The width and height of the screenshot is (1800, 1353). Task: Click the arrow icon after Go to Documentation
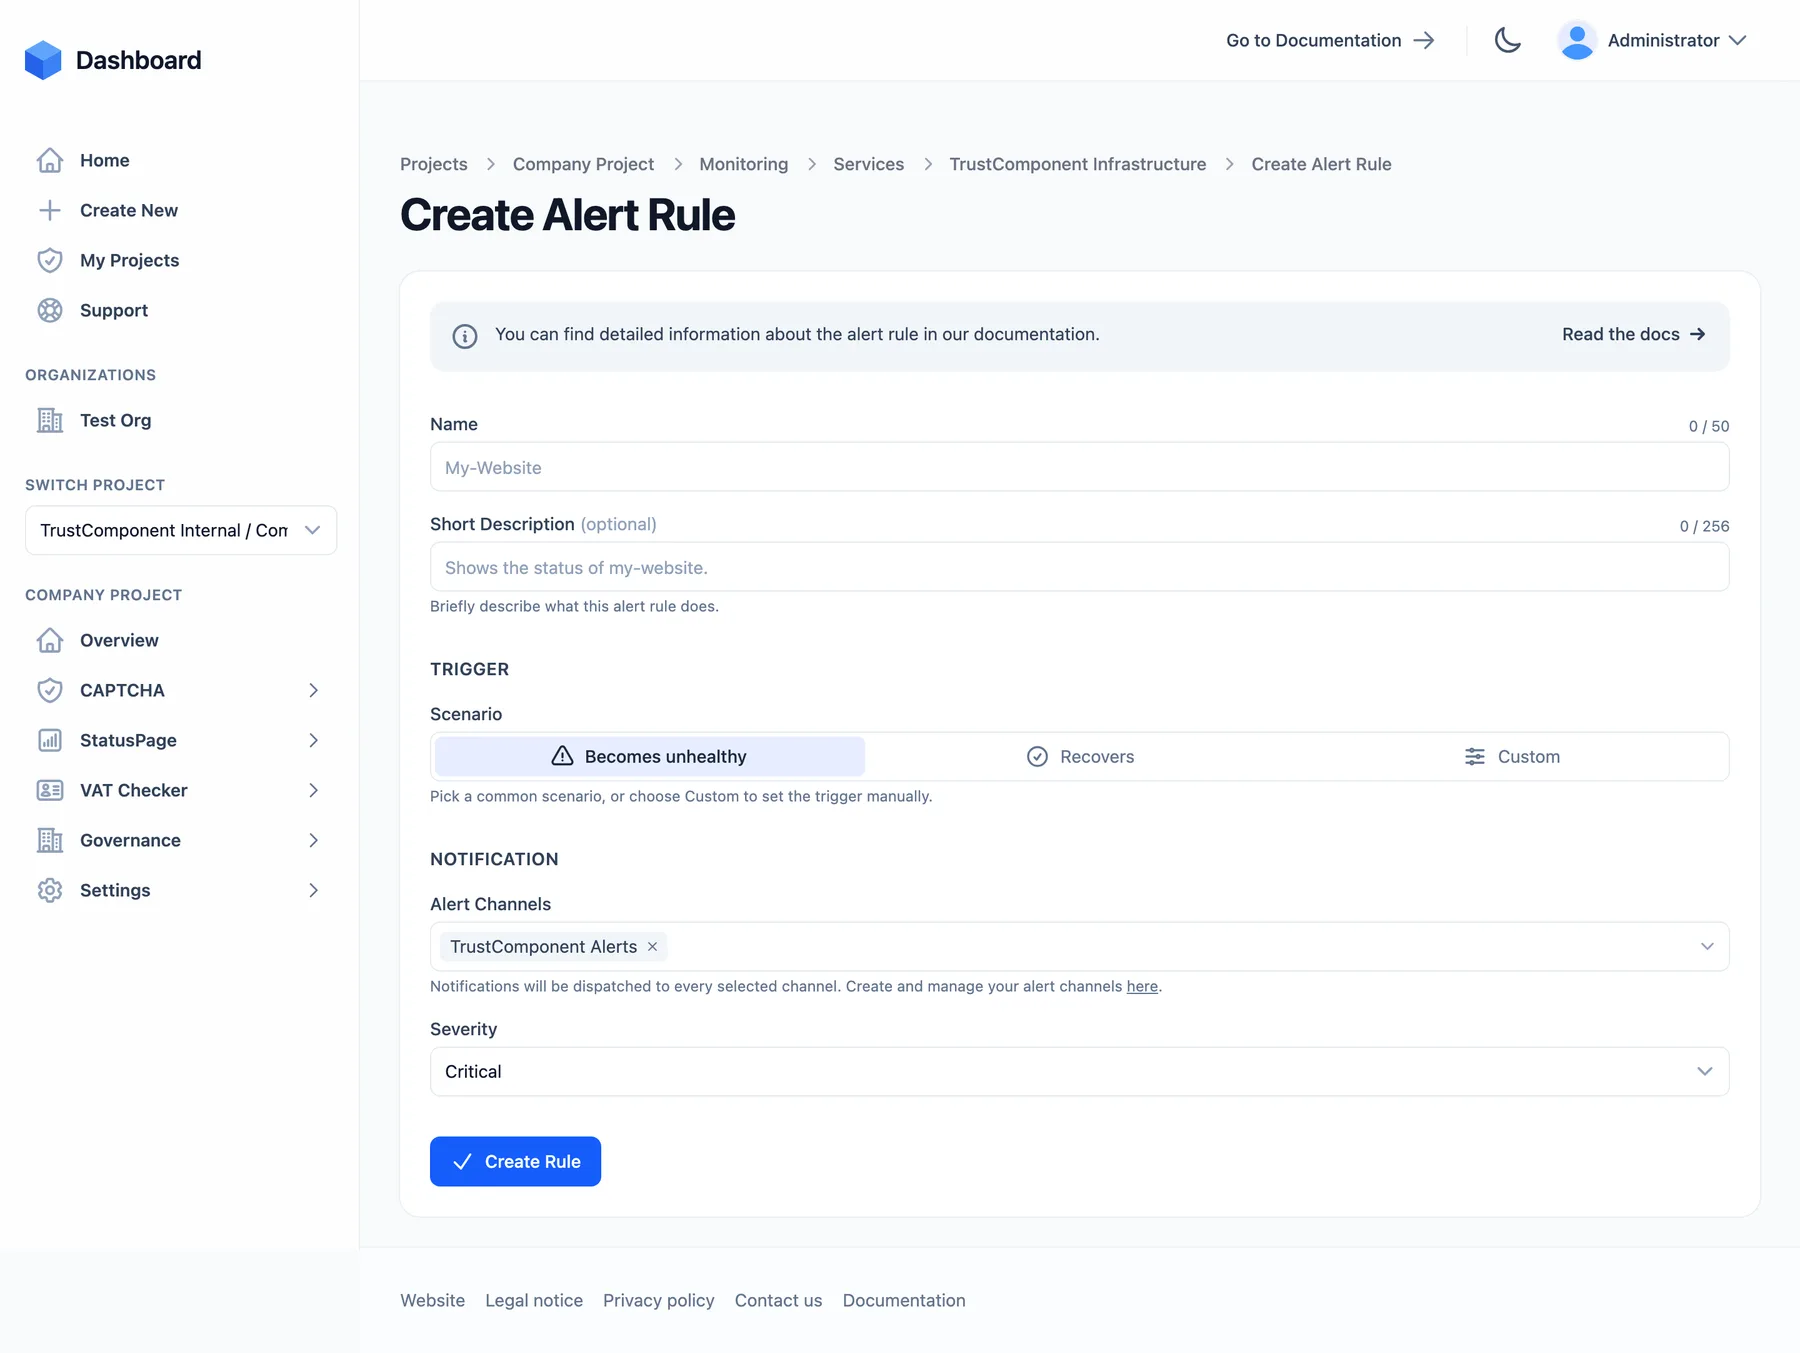pyautogui.click(x=1424, y=40)
